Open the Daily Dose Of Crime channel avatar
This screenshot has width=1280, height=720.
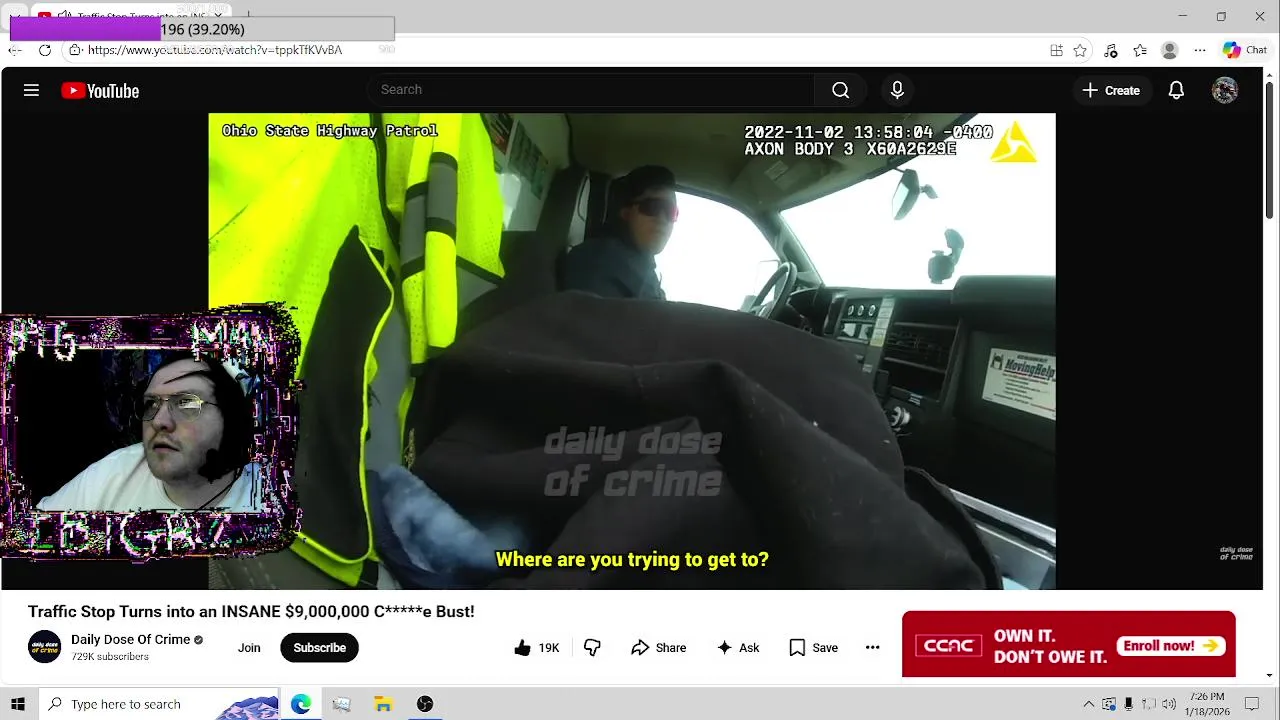pyautogui.click(x=44, y=647)
